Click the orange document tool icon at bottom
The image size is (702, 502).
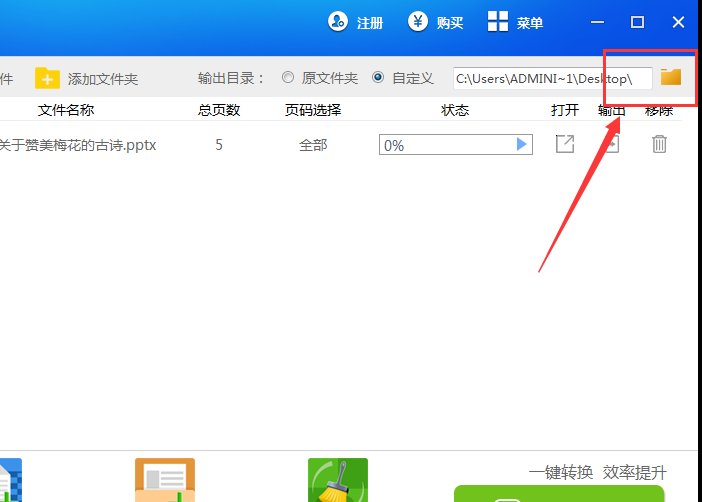tap(165, 480)
